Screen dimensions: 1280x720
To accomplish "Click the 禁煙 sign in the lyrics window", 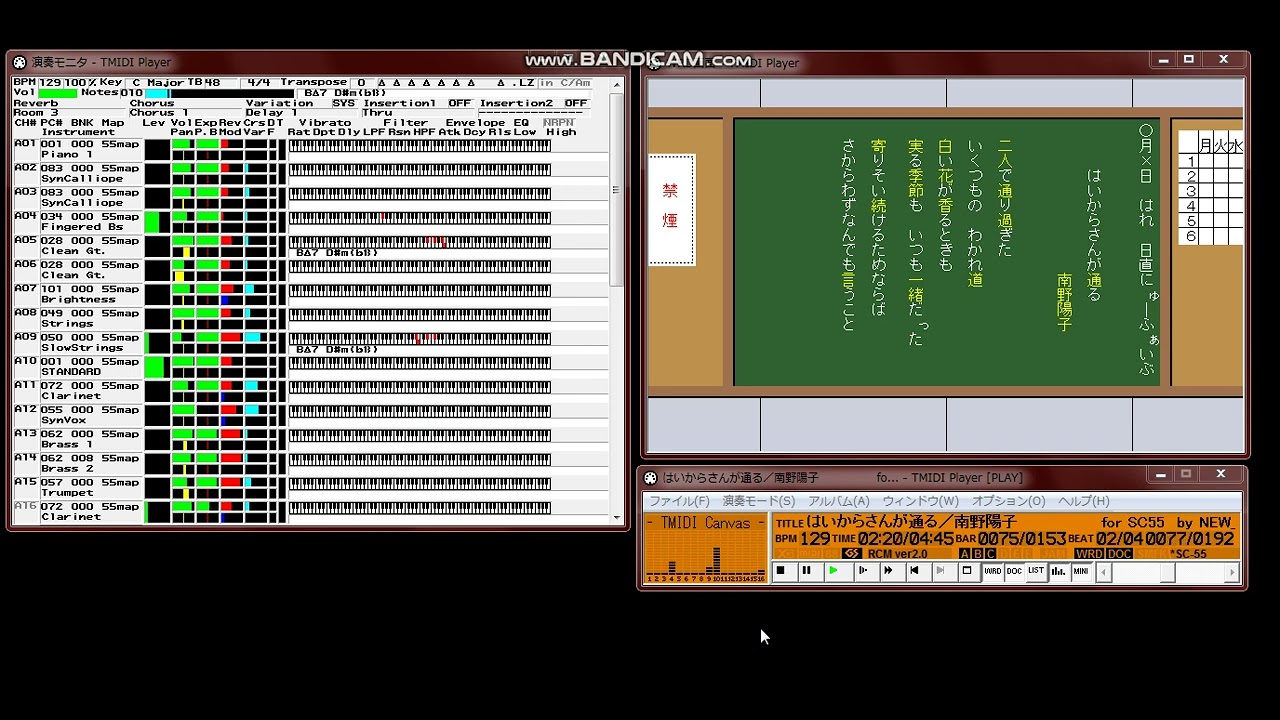I will click(x=671, y=209).
